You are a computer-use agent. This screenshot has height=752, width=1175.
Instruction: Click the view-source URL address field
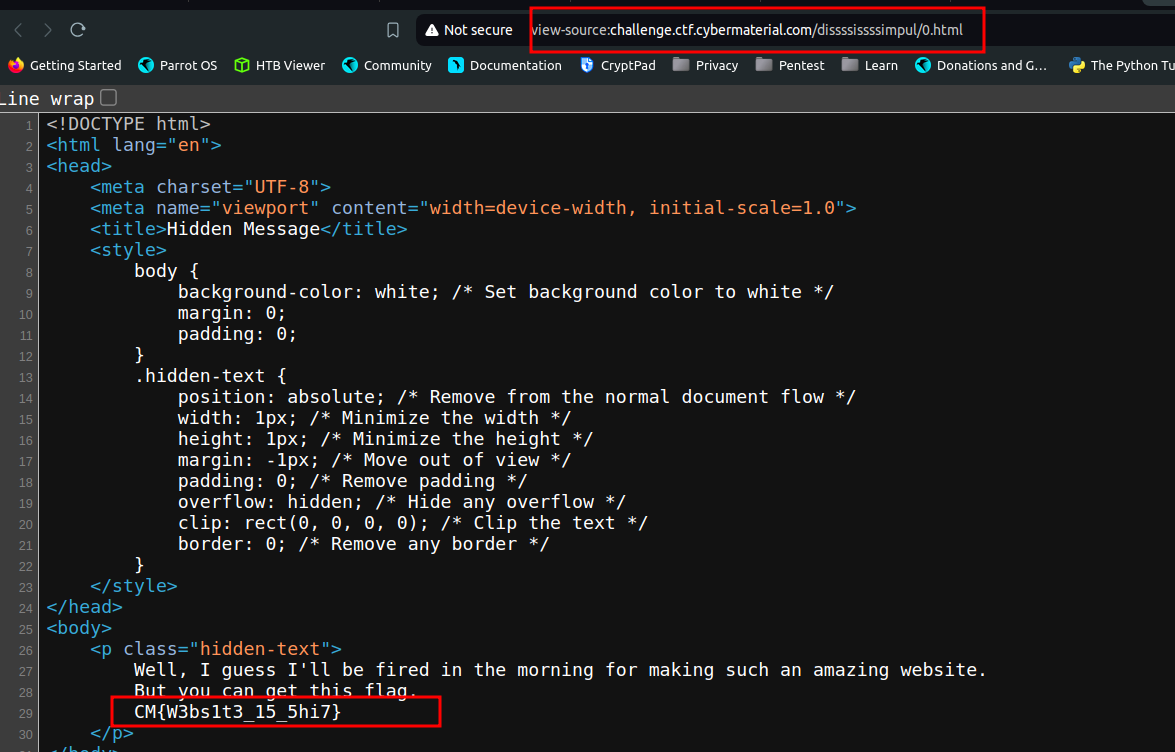point(747,30)
